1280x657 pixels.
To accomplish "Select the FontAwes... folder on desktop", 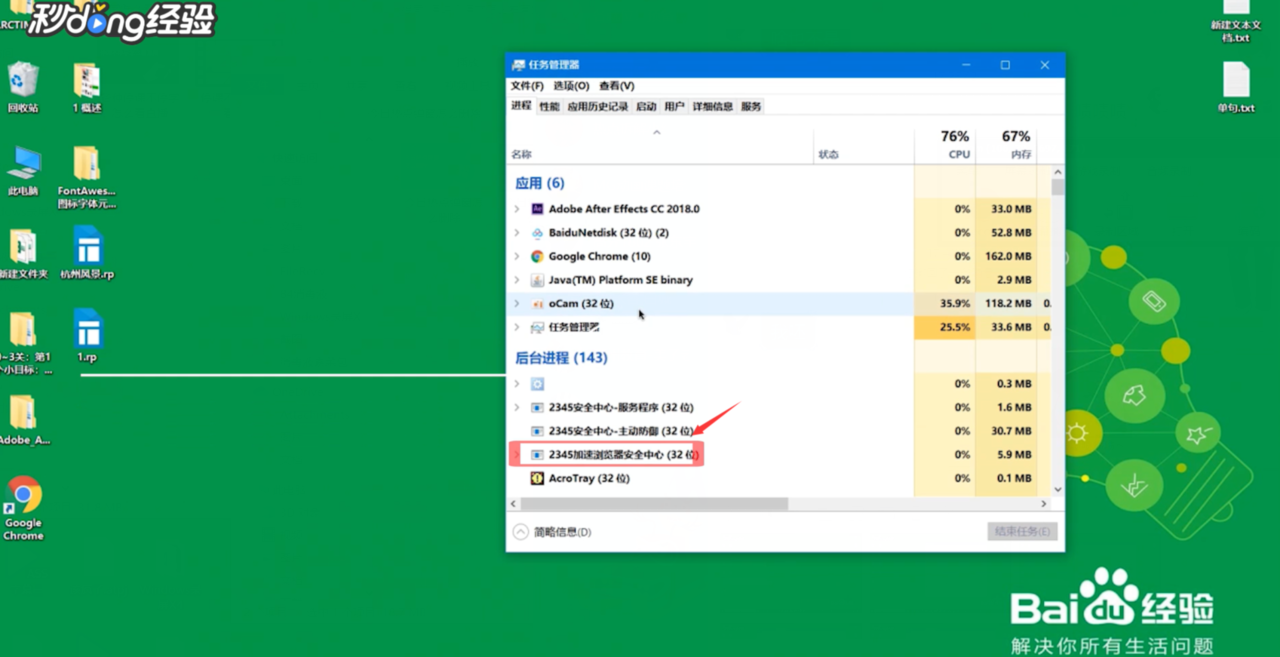I will click(87, 177).
